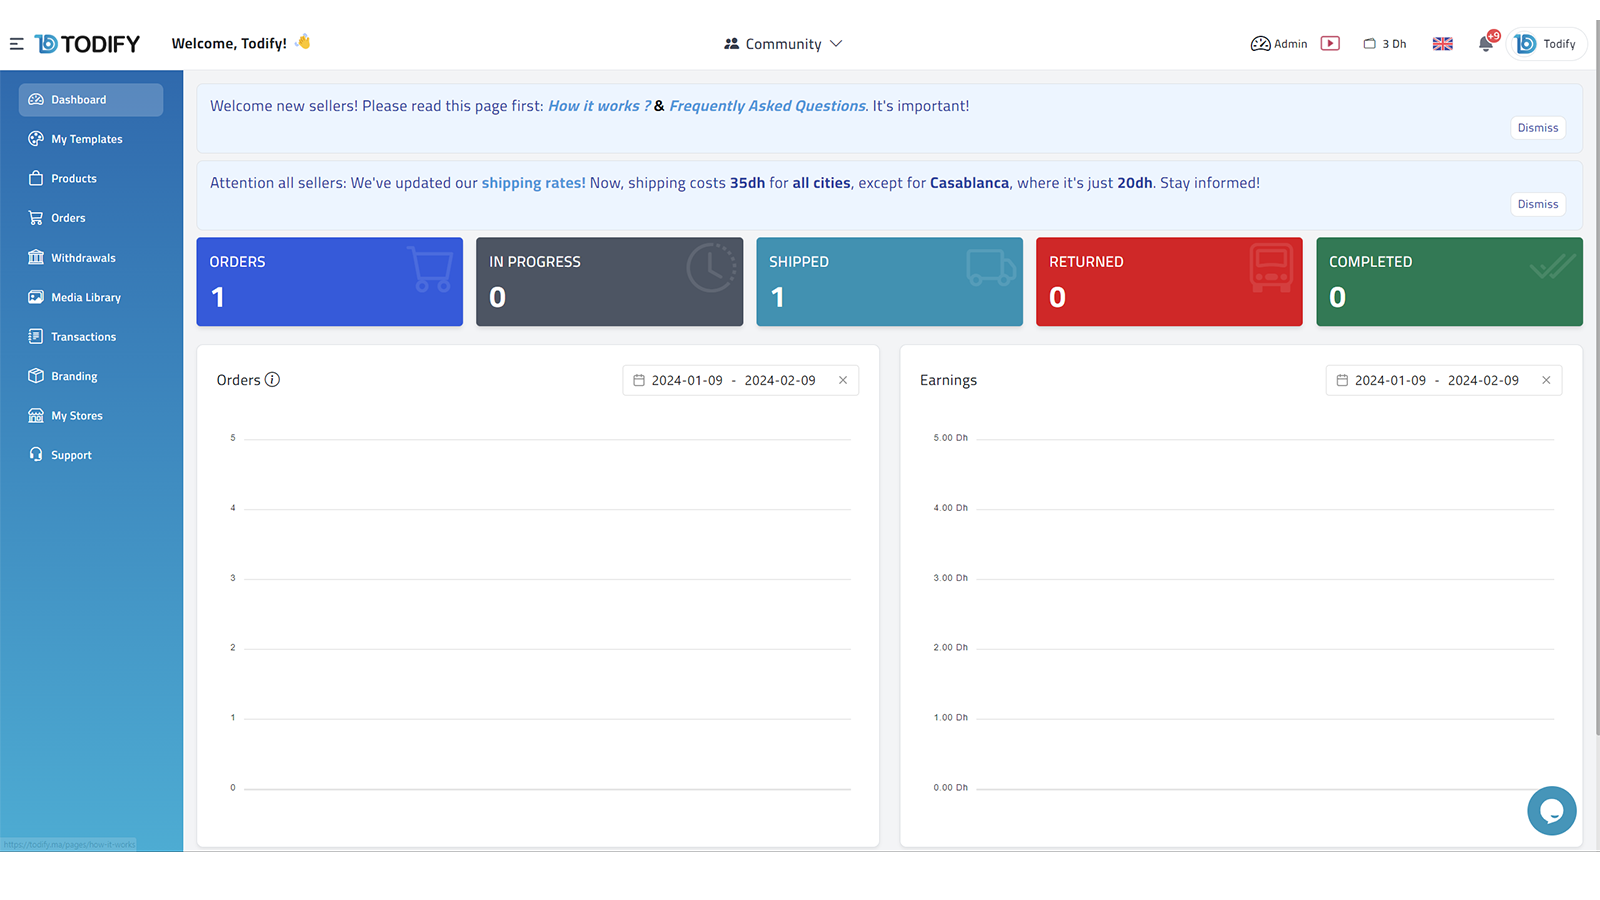This screenshot has height=900, width=1600.
Task: Click the SHIPPED stat card
Action: click(x=890, y=282)
